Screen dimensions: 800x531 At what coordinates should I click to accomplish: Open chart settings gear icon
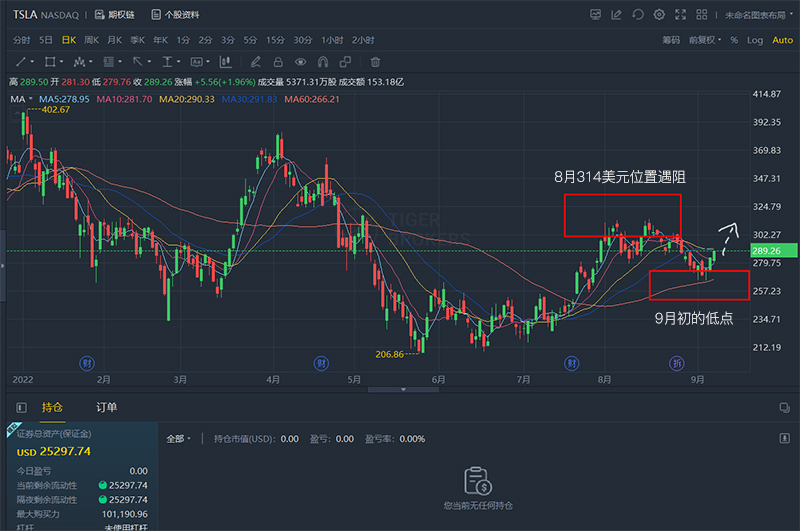659,15
